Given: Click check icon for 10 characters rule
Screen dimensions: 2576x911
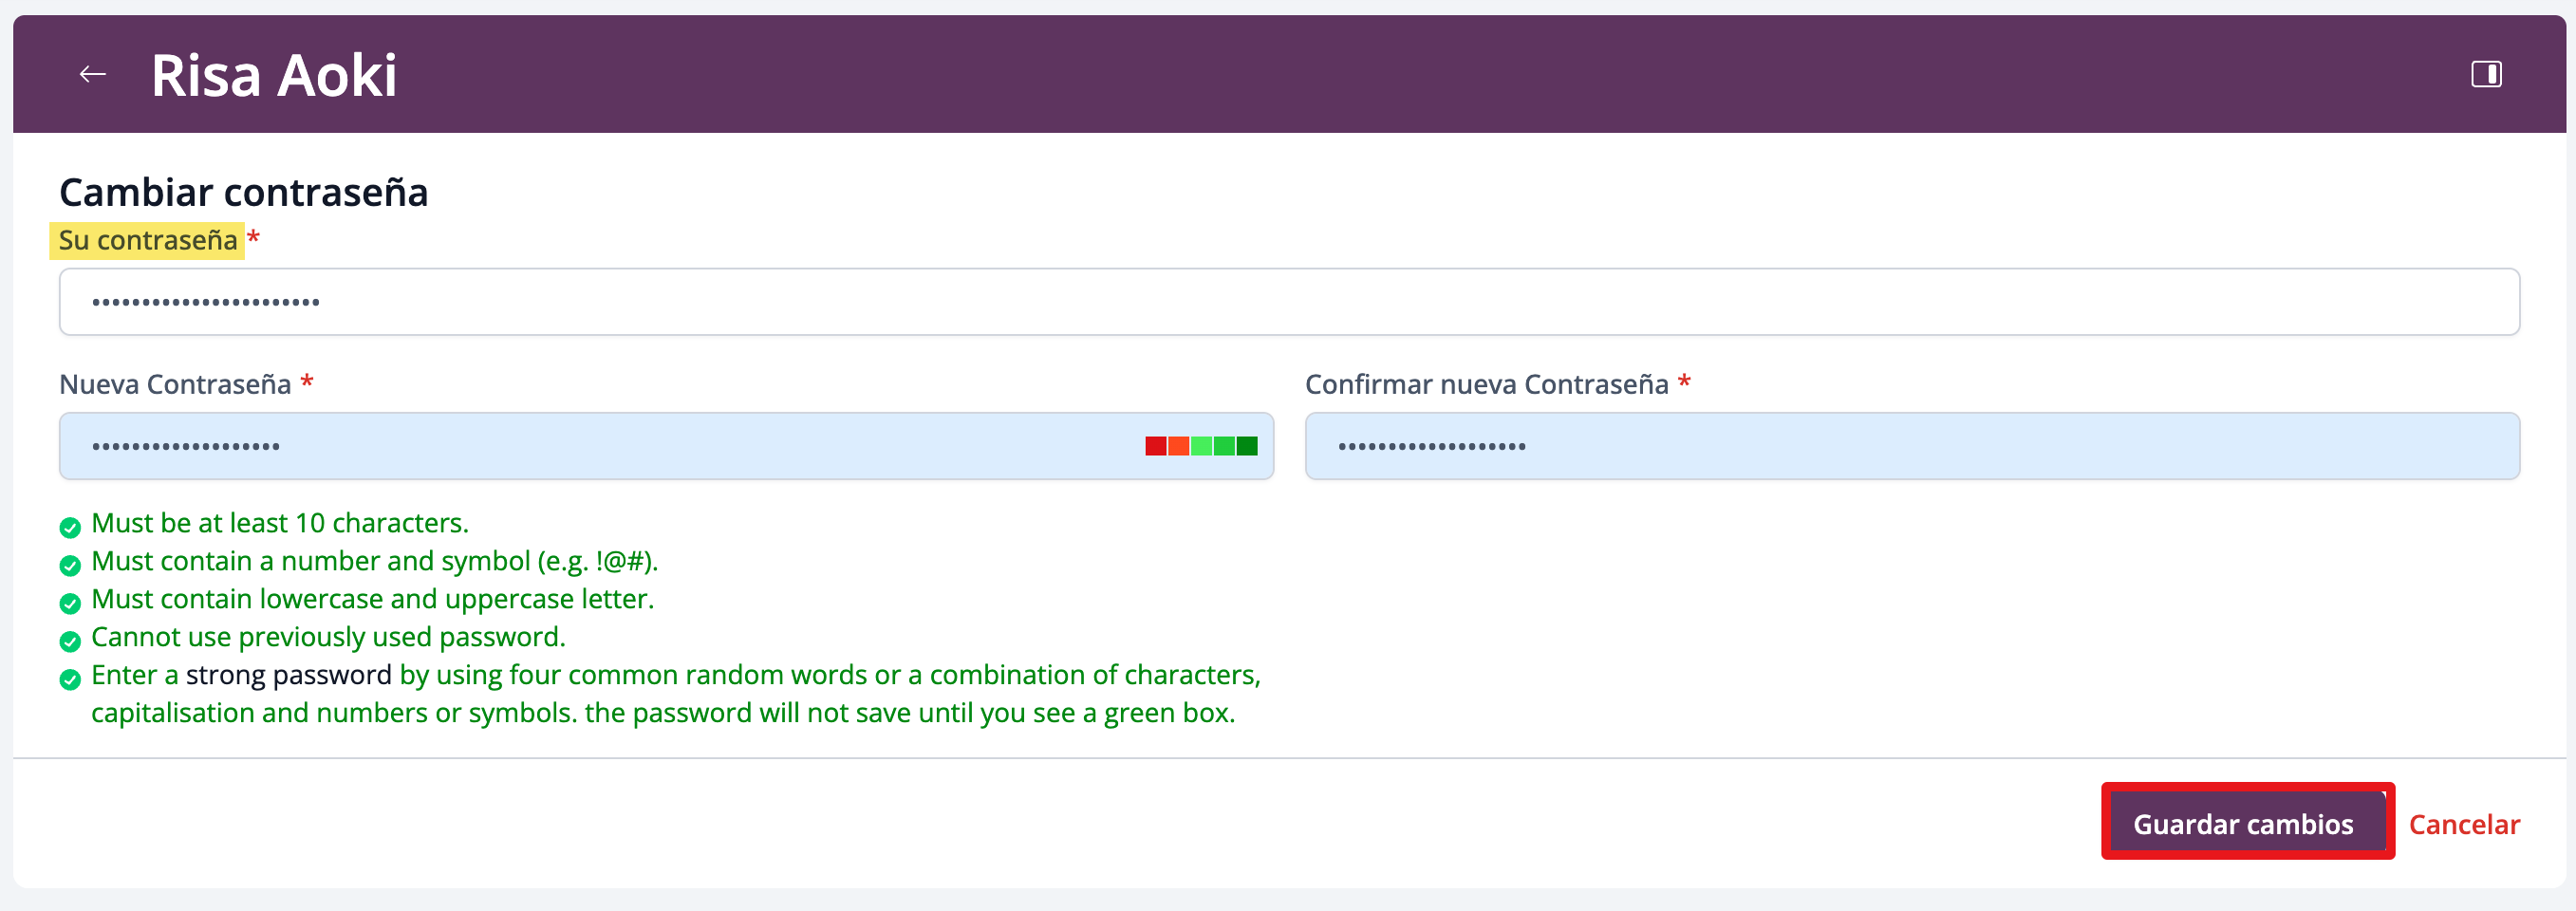Looking at the screenshot, I should tap(70, 527).
